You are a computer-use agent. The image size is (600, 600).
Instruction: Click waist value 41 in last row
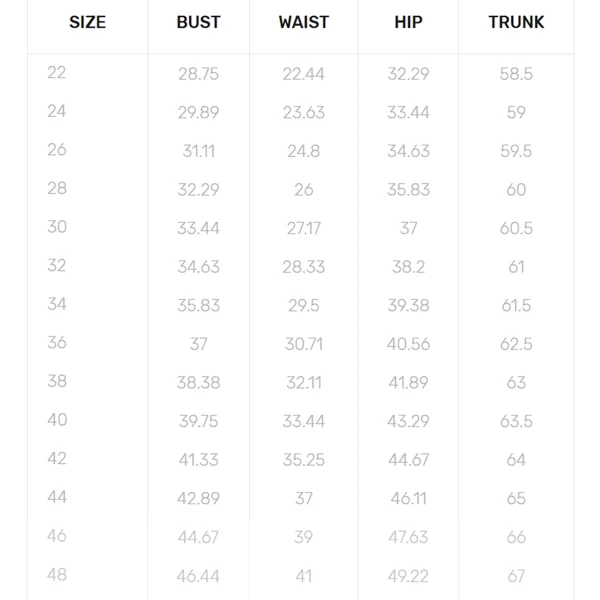[x=303, y=576]
